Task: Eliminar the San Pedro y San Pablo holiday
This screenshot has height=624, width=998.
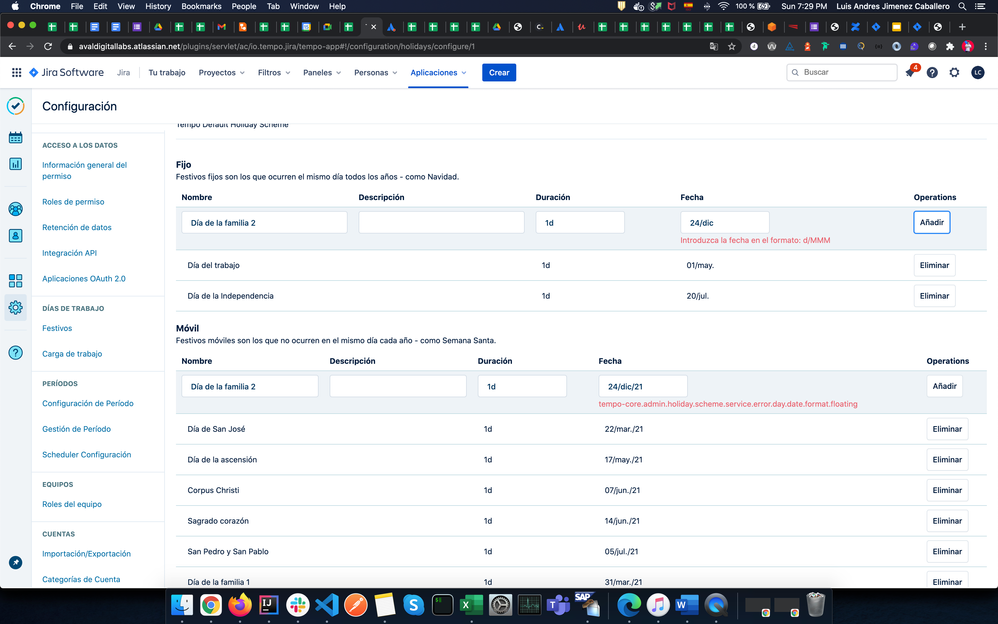Action: (947, 551)
